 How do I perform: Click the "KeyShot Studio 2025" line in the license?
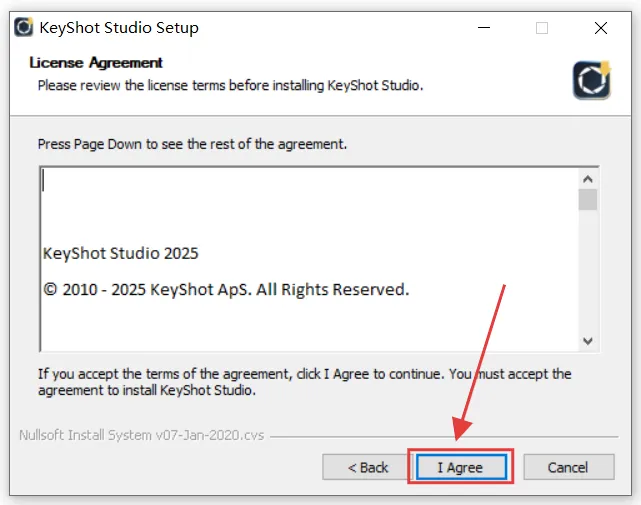[x=121, y=253]
